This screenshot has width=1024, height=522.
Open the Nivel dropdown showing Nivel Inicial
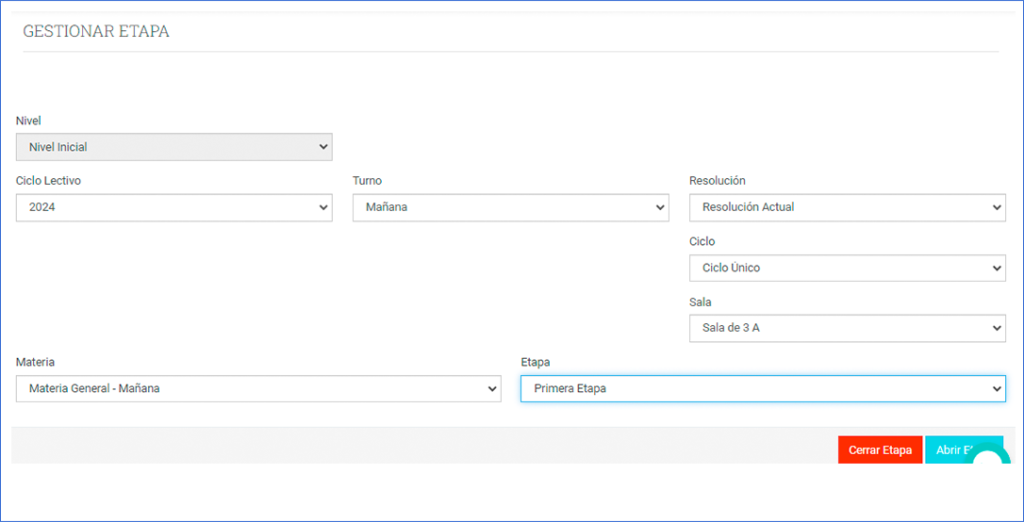tap(173, 147)
